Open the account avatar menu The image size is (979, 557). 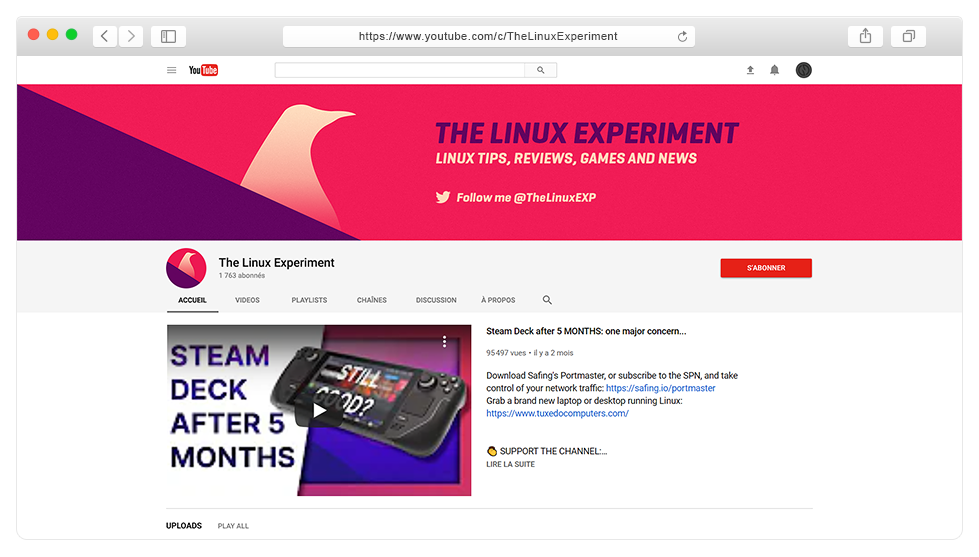[804, 70]
